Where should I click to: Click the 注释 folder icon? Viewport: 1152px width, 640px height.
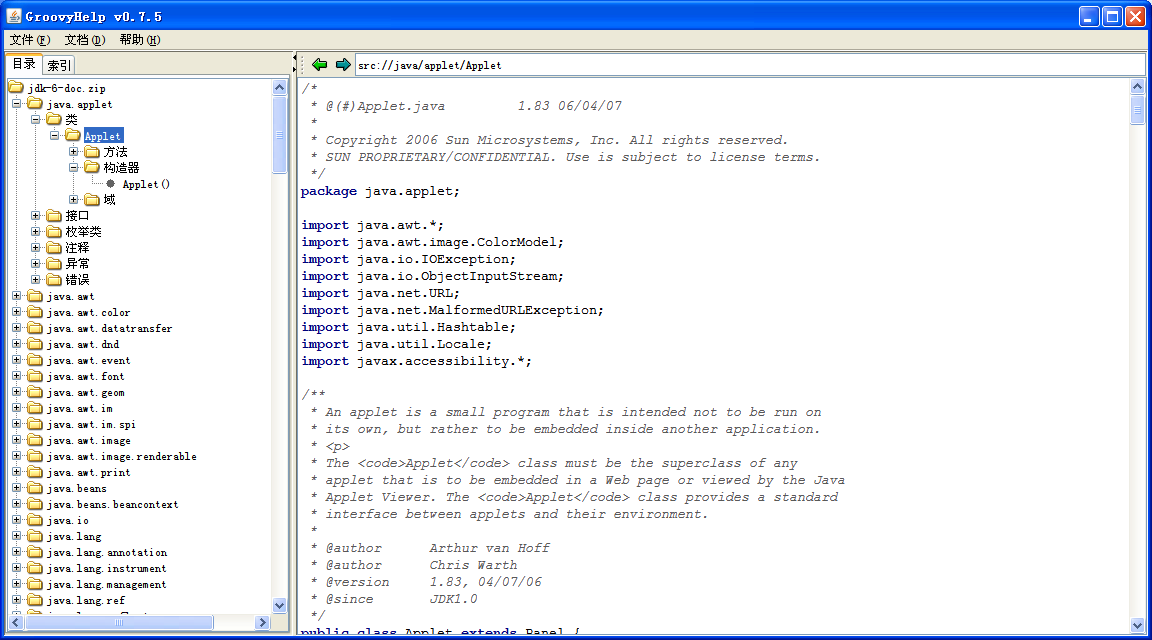[x=54, y=248]
